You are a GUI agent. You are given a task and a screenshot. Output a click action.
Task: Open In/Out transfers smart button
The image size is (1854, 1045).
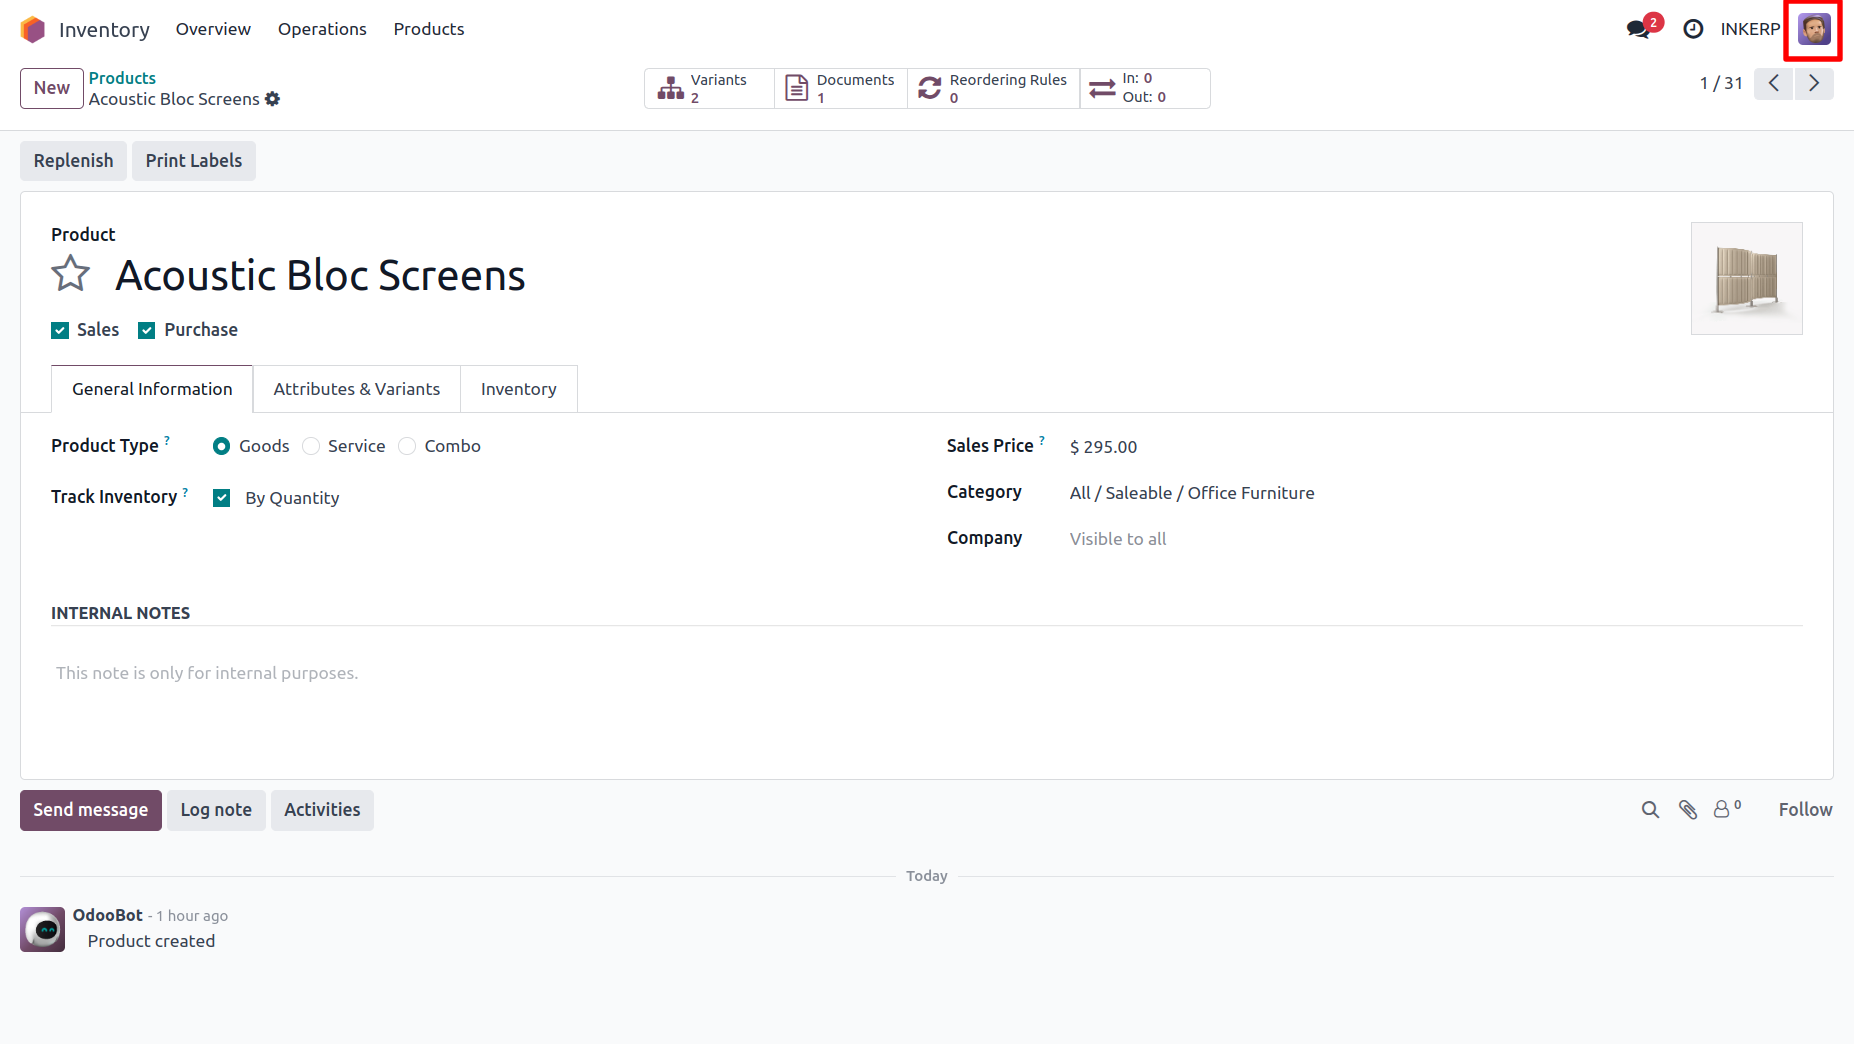coord(1145,88)
